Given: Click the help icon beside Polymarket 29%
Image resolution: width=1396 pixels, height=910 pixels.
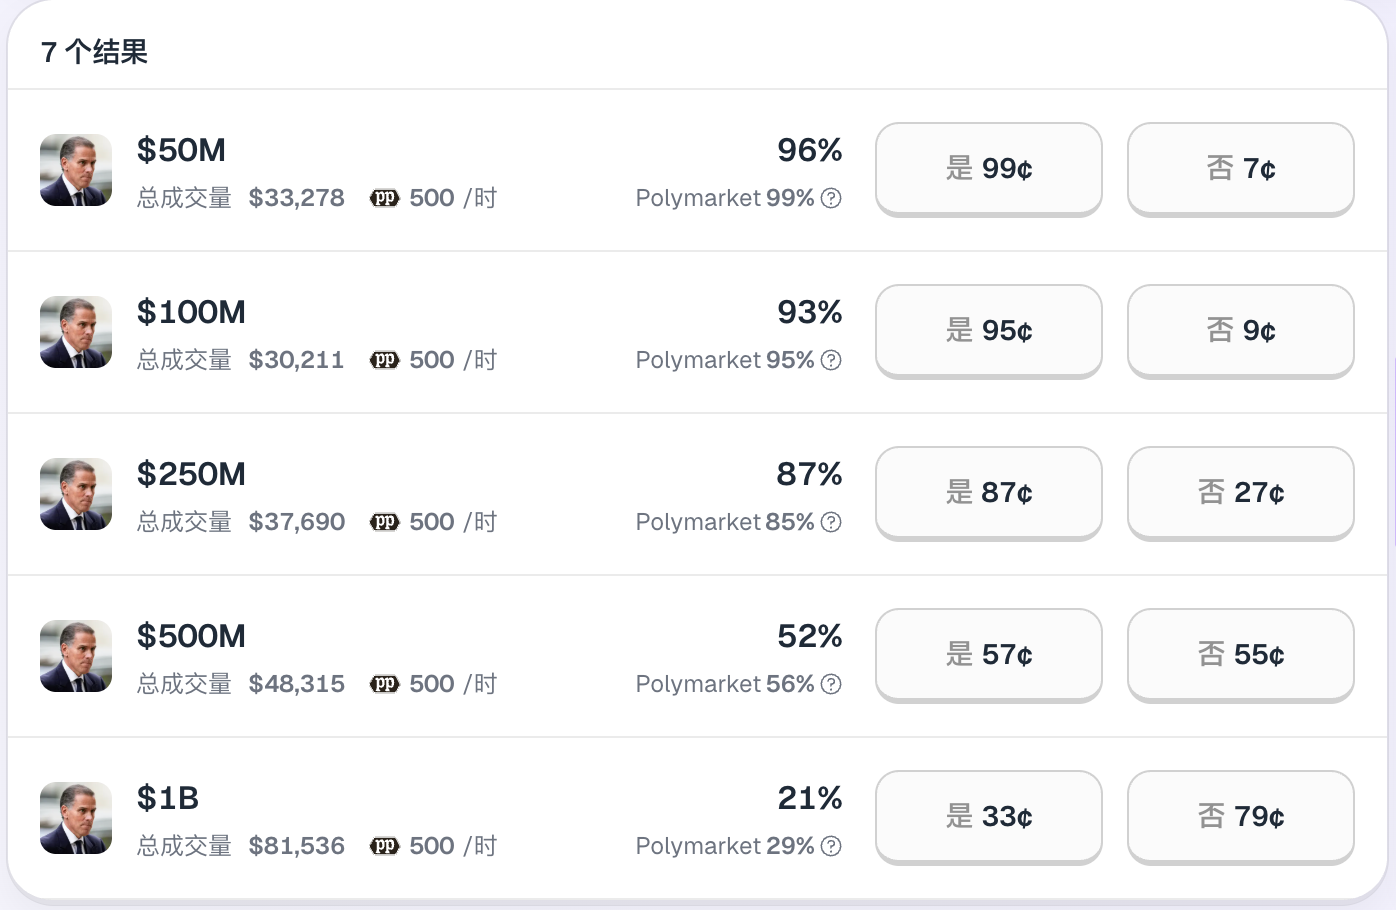Looking at the screenshot, I should point(831,846).
